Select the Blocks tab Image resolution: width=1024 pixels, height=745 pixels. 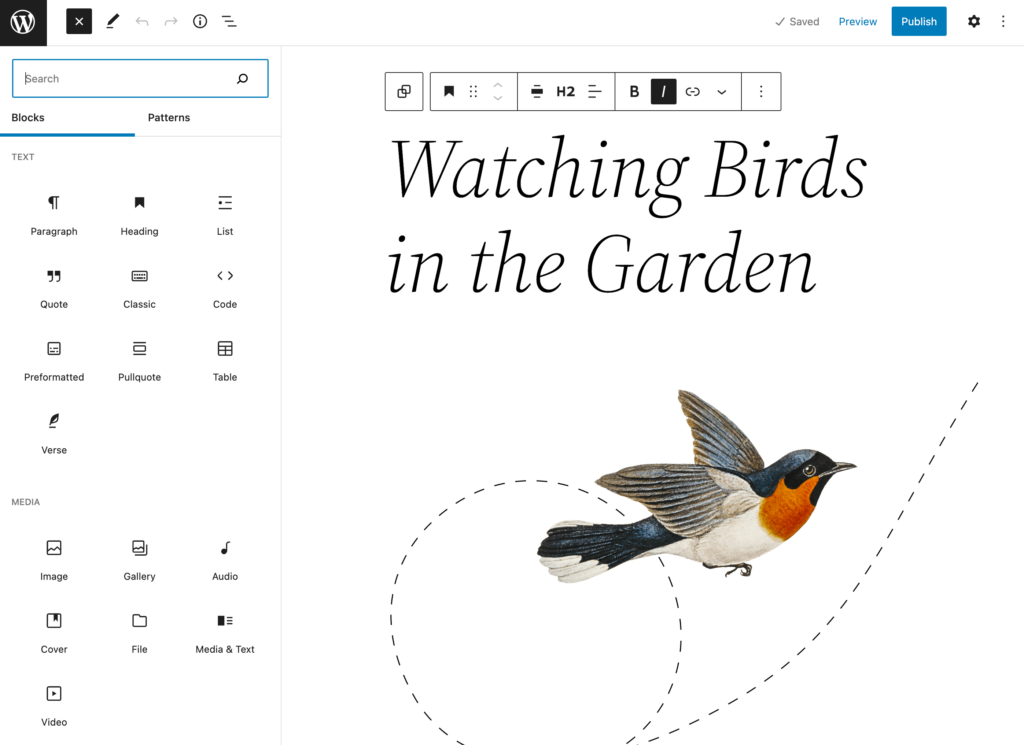coord(27,117)
